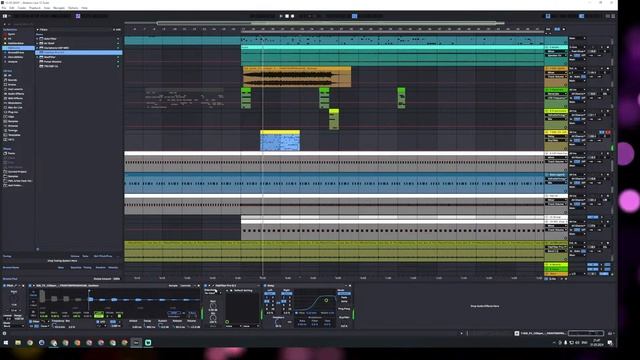
Task: Click the Delay Feedback knob
Action: coord(278,322)
